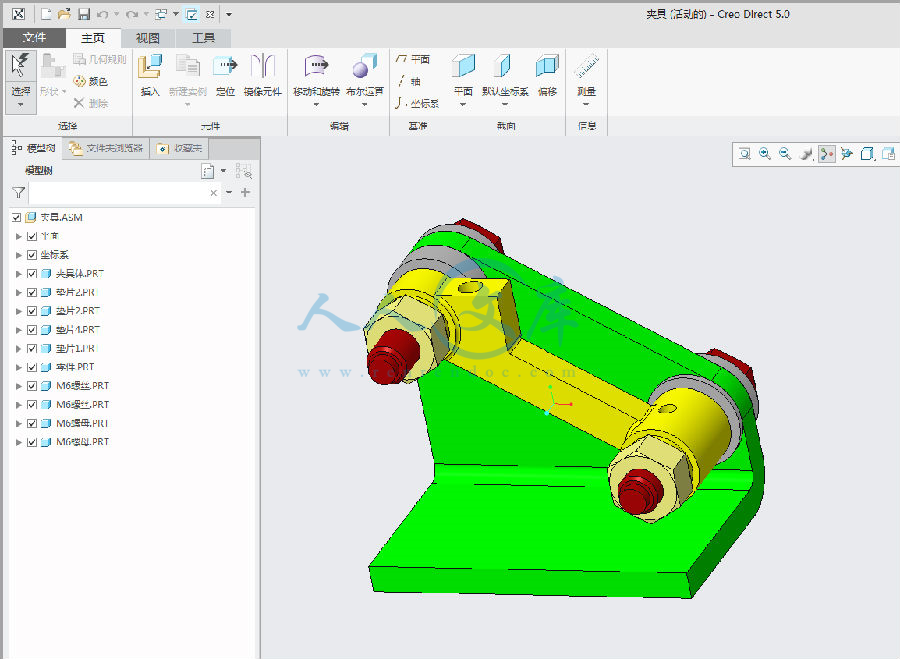Click the 镜像元件 (Mirror component) icon
Image resolution: width=900 pixels, height=659 pixels.
(x=263, y=66)
